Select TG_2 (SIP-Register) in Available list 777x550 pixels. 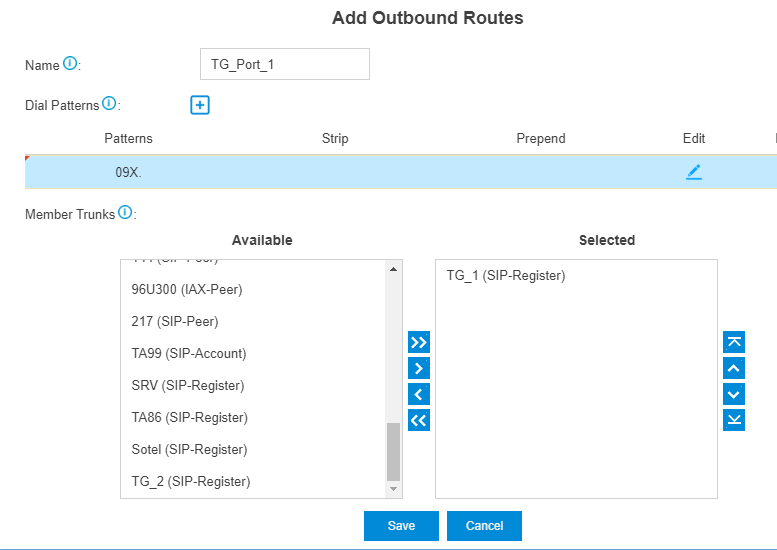point(191,481)
